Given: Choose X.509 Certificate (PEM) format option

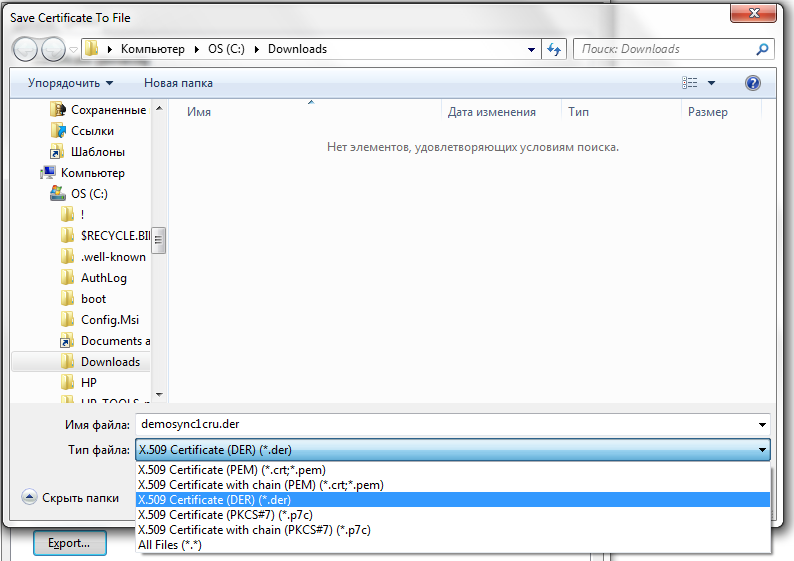Looking at the screenshot, I should coord(231,470).
